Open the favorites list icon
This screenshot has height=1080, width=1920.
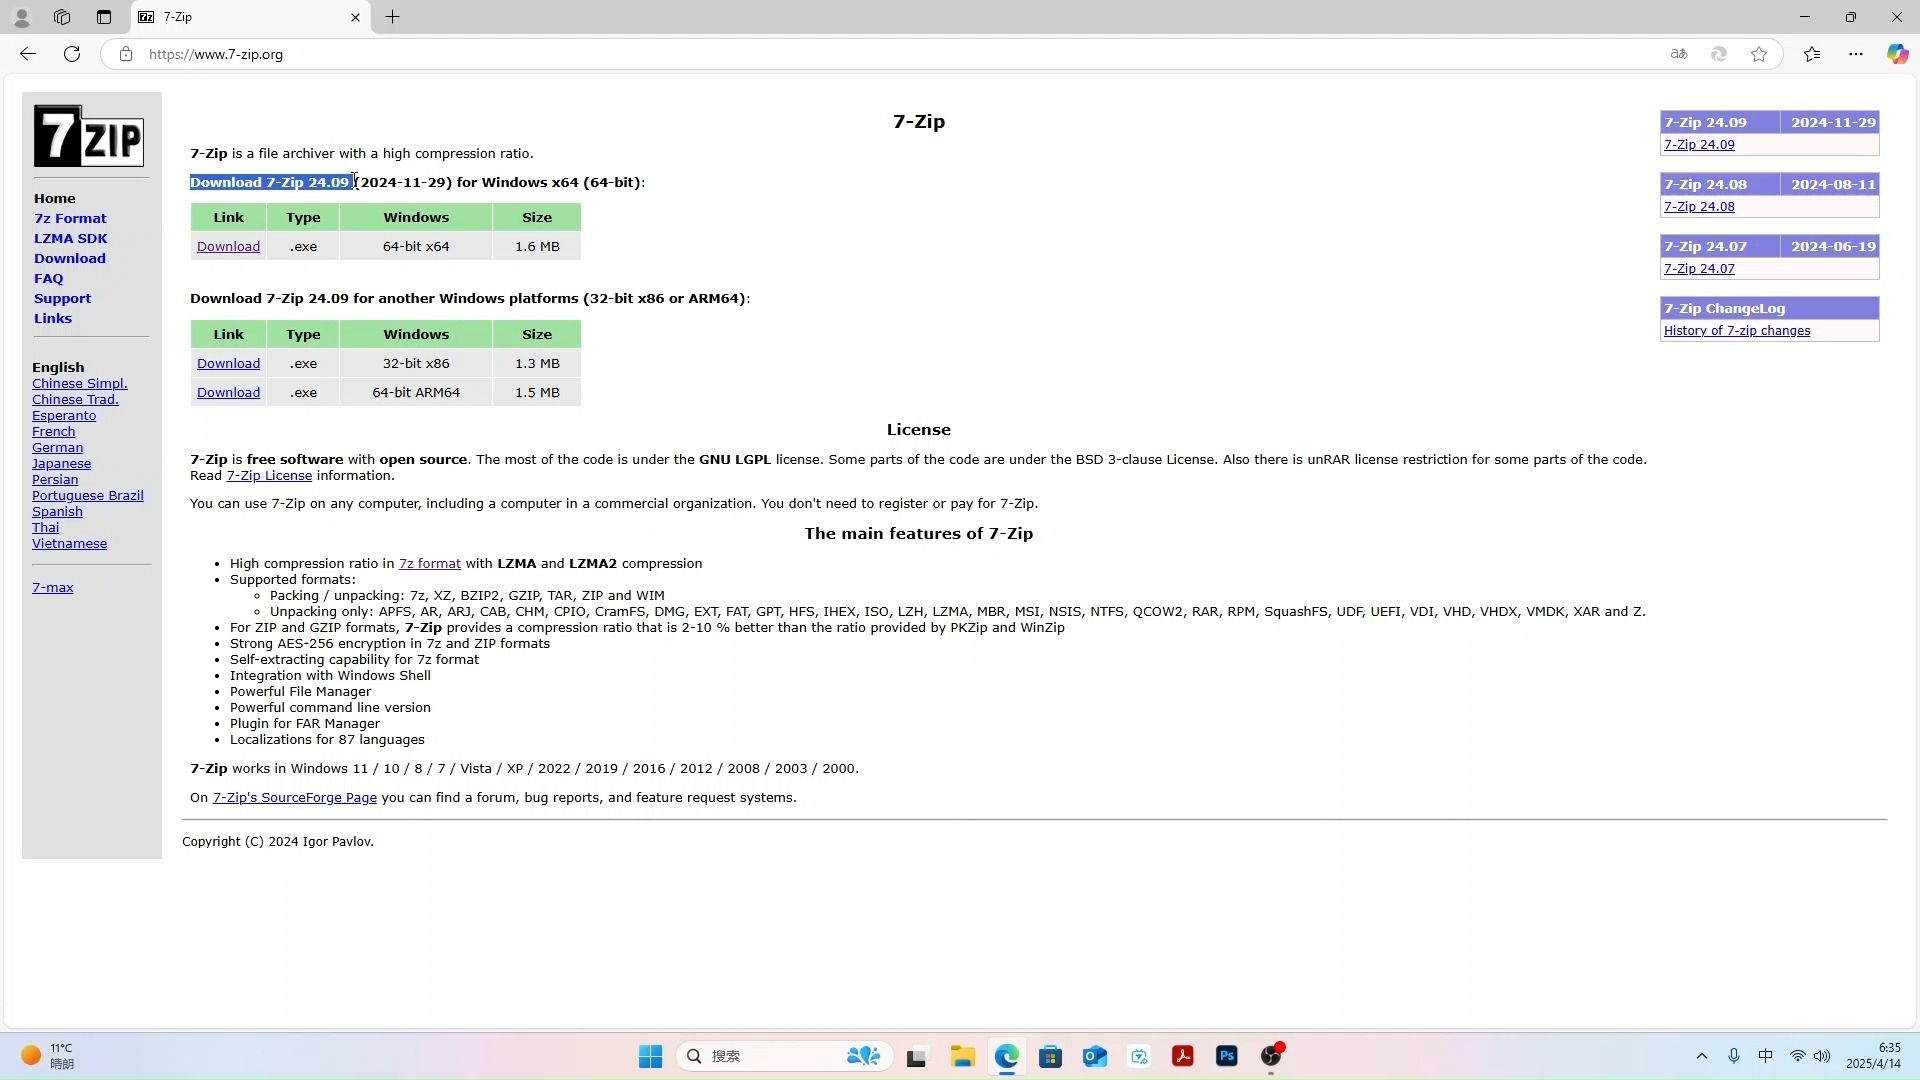1812,54
